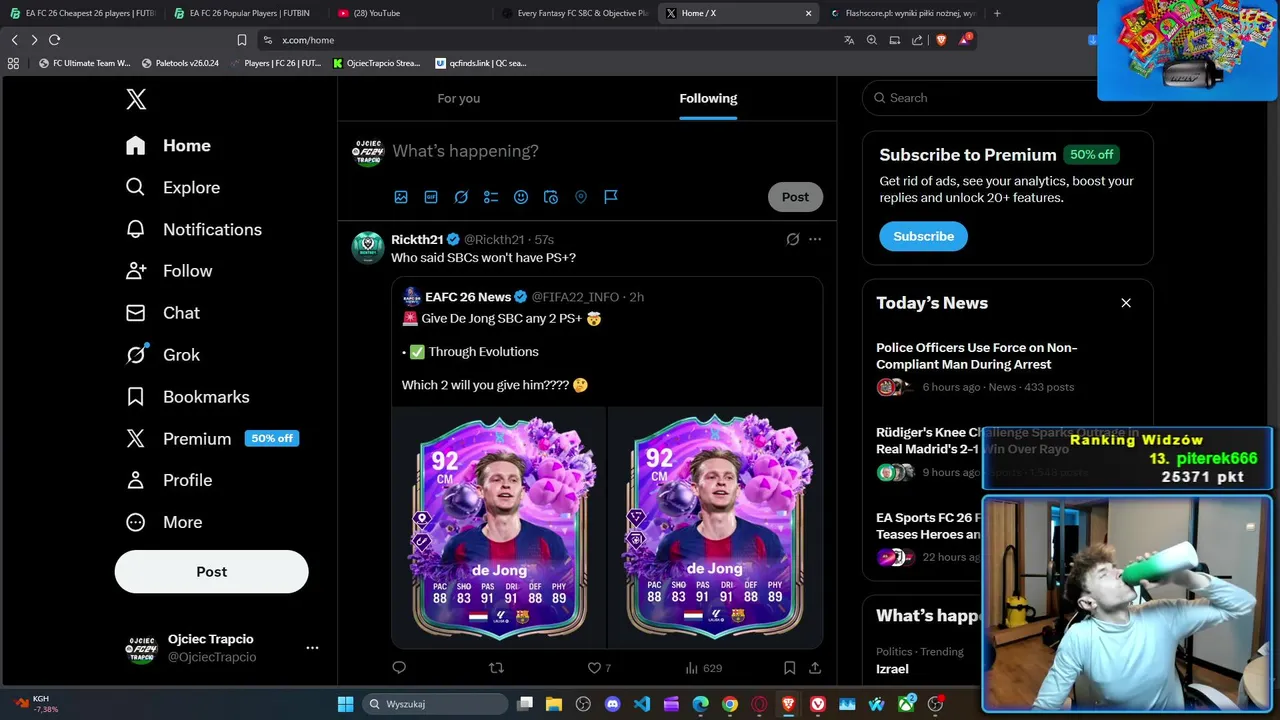The width and height of the screenshot is (1280, 720).
Task: Open File Explorer from the taskbar
Action: click(x=554, y=704)
